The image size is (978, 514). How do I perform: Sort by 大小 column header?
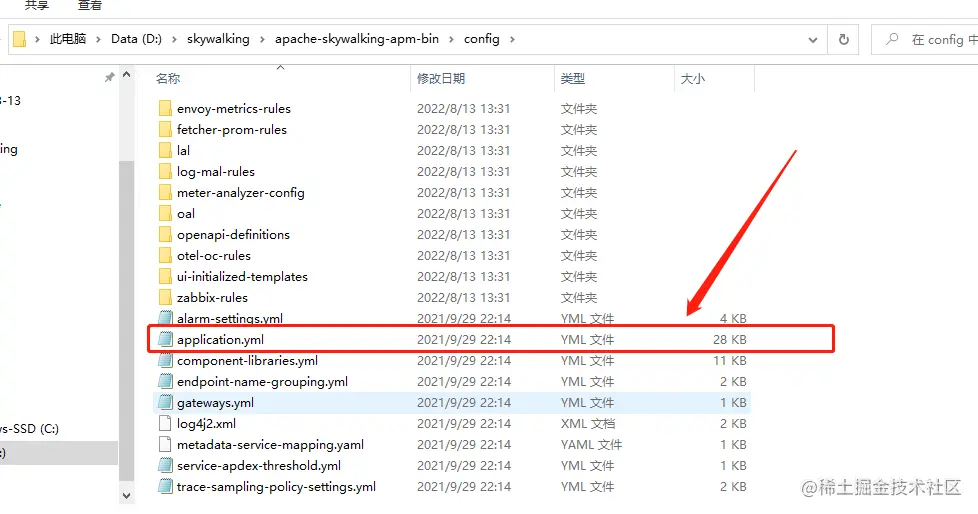(692, 79)
